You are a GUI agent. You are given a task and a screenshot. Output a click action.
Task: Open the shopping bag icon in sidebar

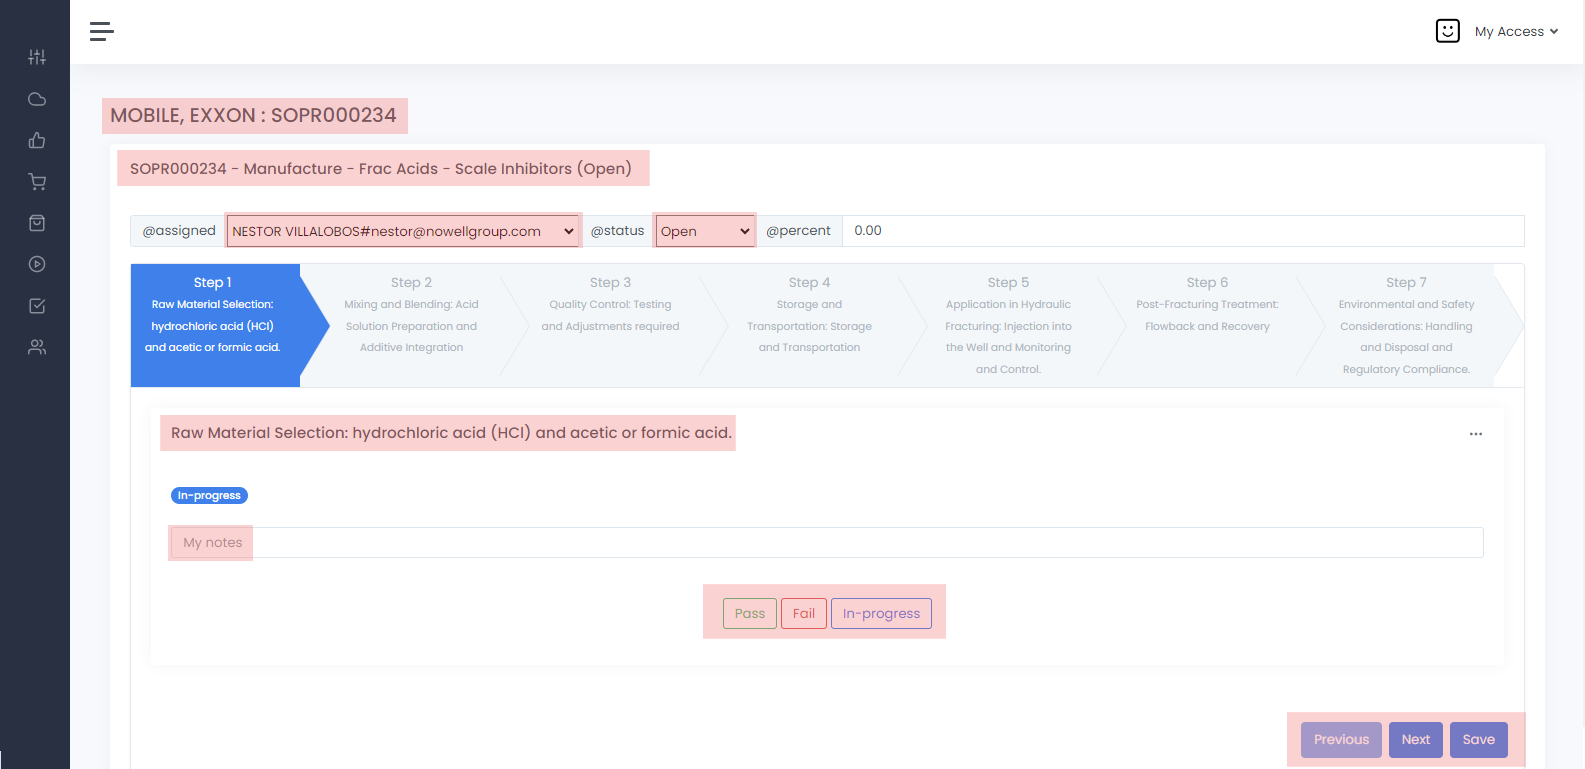pyautogui.click(x=37, y=223)
